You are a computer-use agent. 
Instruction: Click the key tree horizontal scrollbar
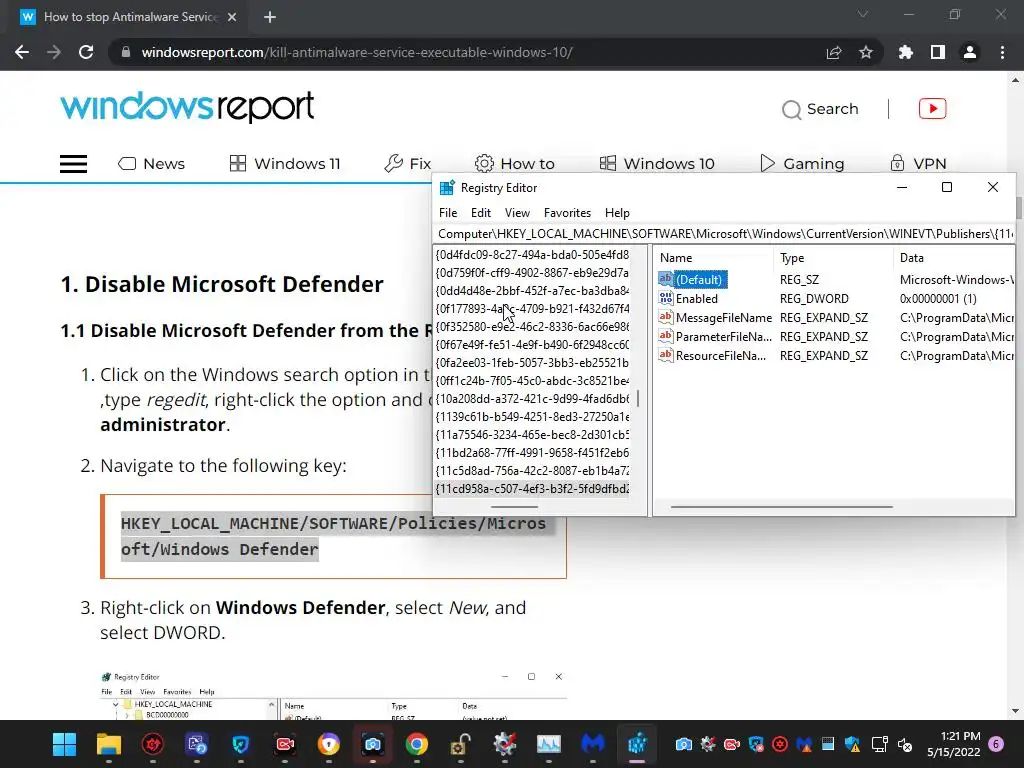coord(515,507)
